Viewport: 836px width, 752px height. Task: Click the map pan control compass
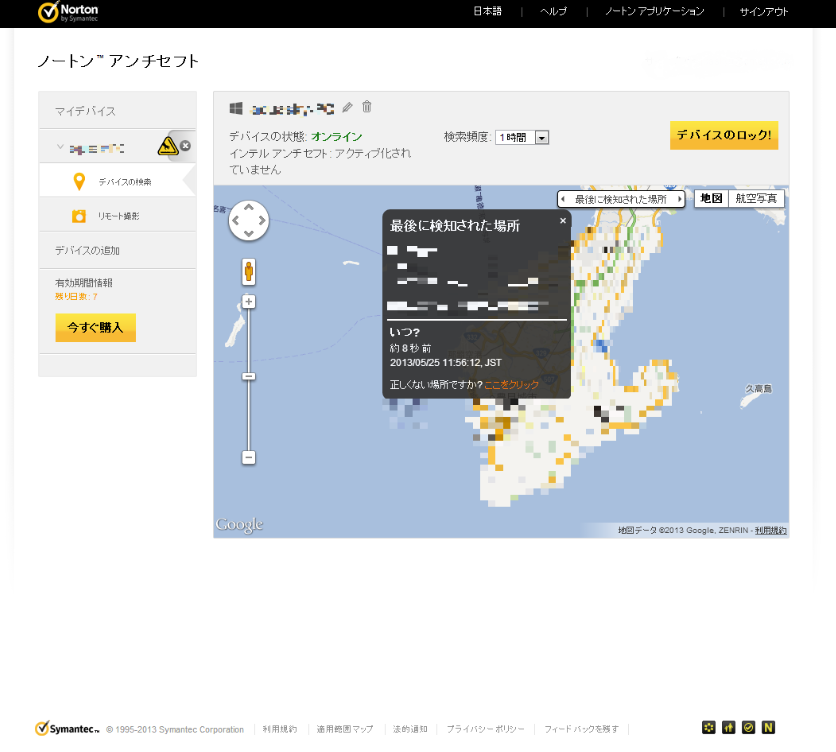tap(248, 220)
